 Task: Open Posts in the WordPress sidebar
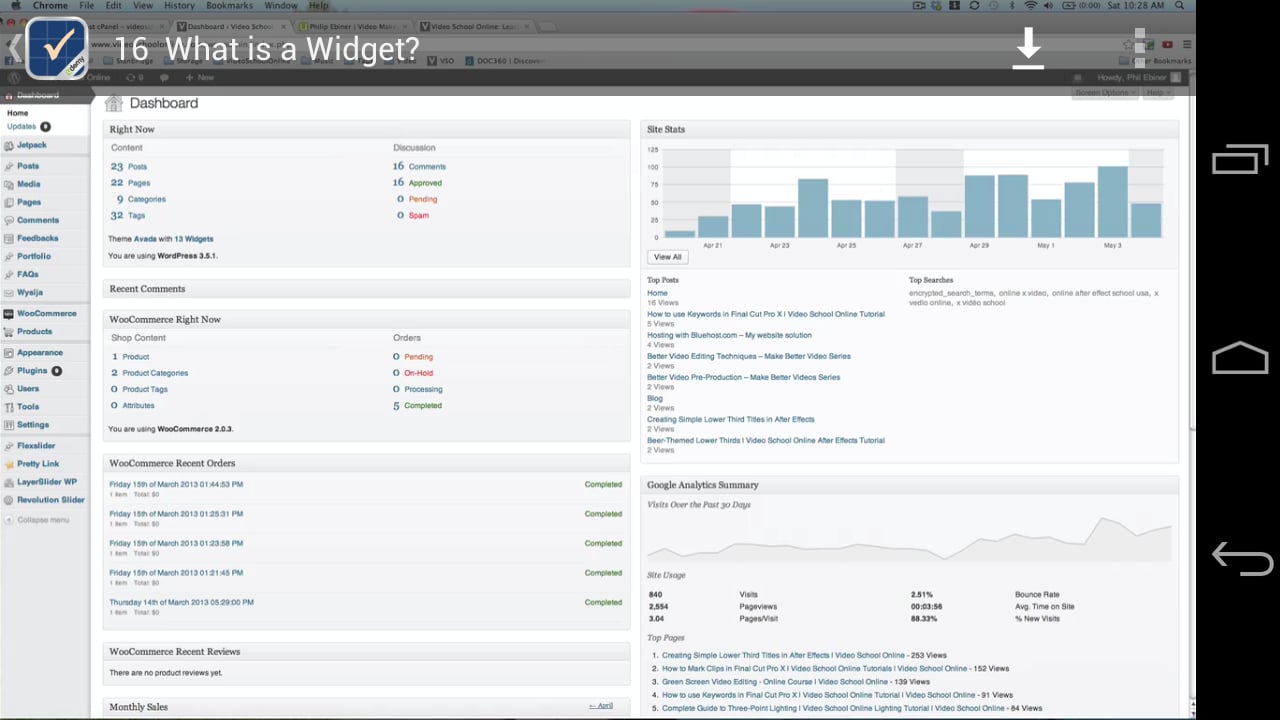[28, 166]
